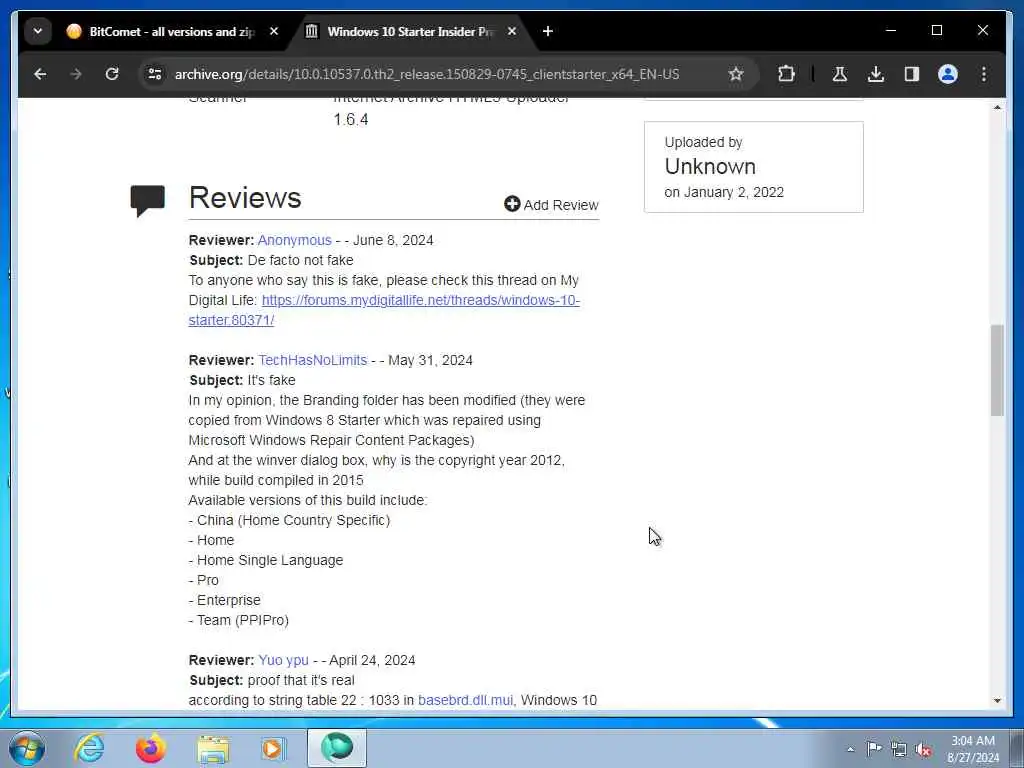The image size is (1024, 768).
Task: Open the mydigitallife forum thread link
Action: (x=384, y=310)
